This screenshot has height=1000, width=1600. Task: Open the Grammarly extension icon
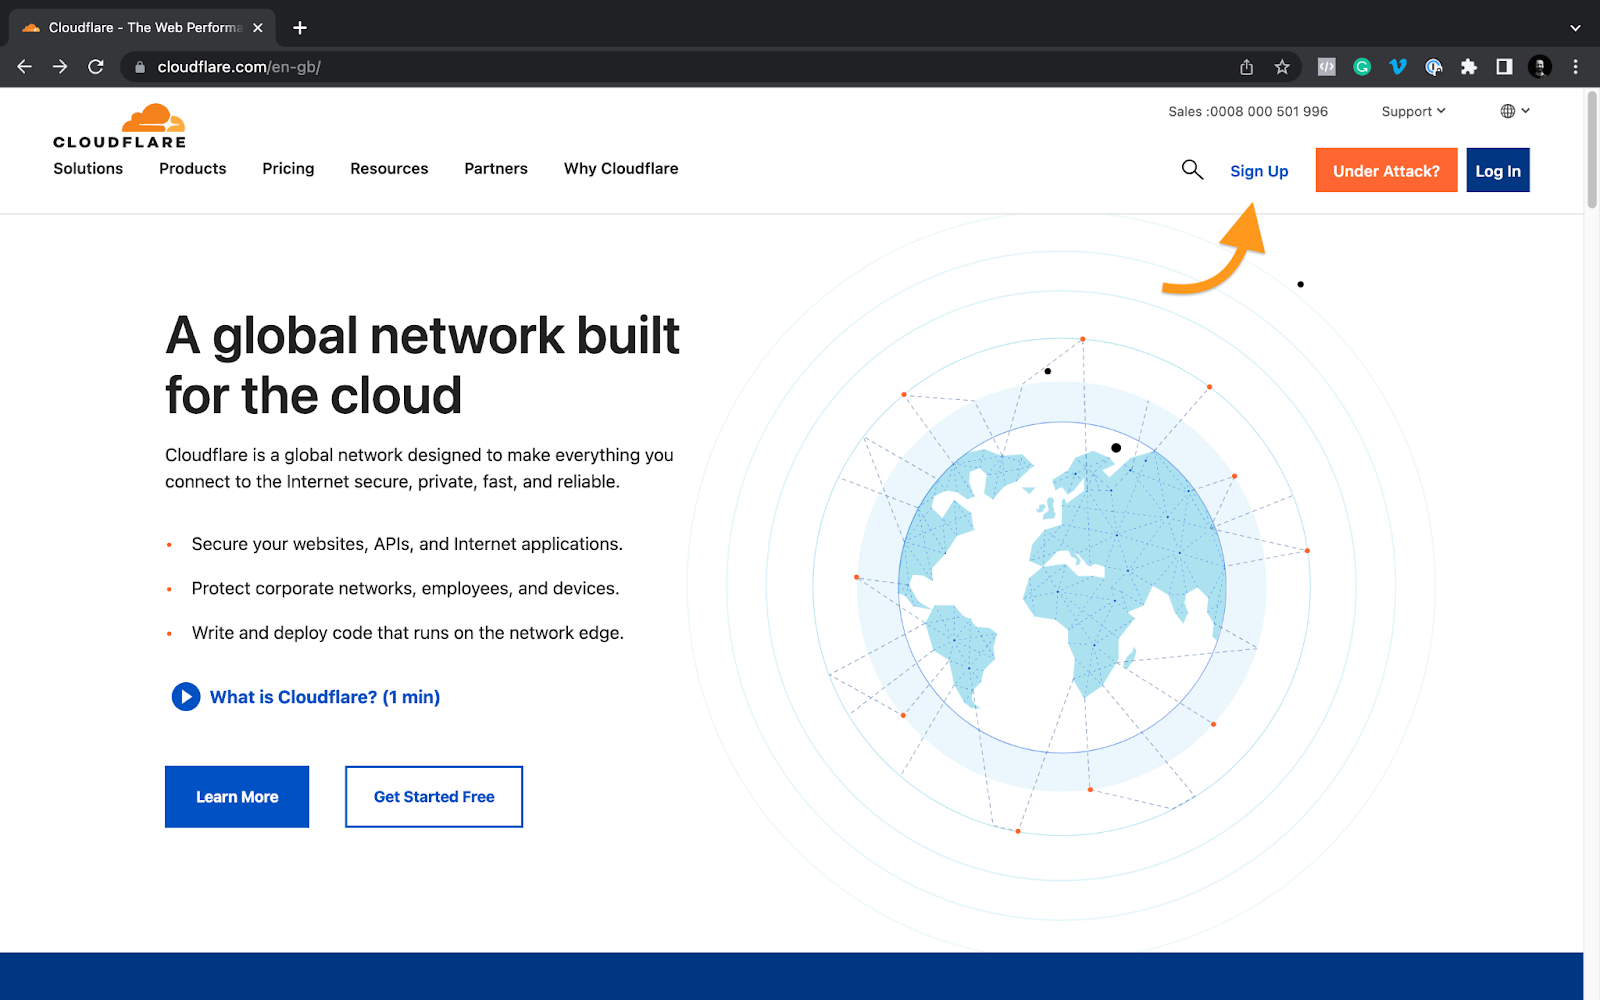click(1362, 67)
